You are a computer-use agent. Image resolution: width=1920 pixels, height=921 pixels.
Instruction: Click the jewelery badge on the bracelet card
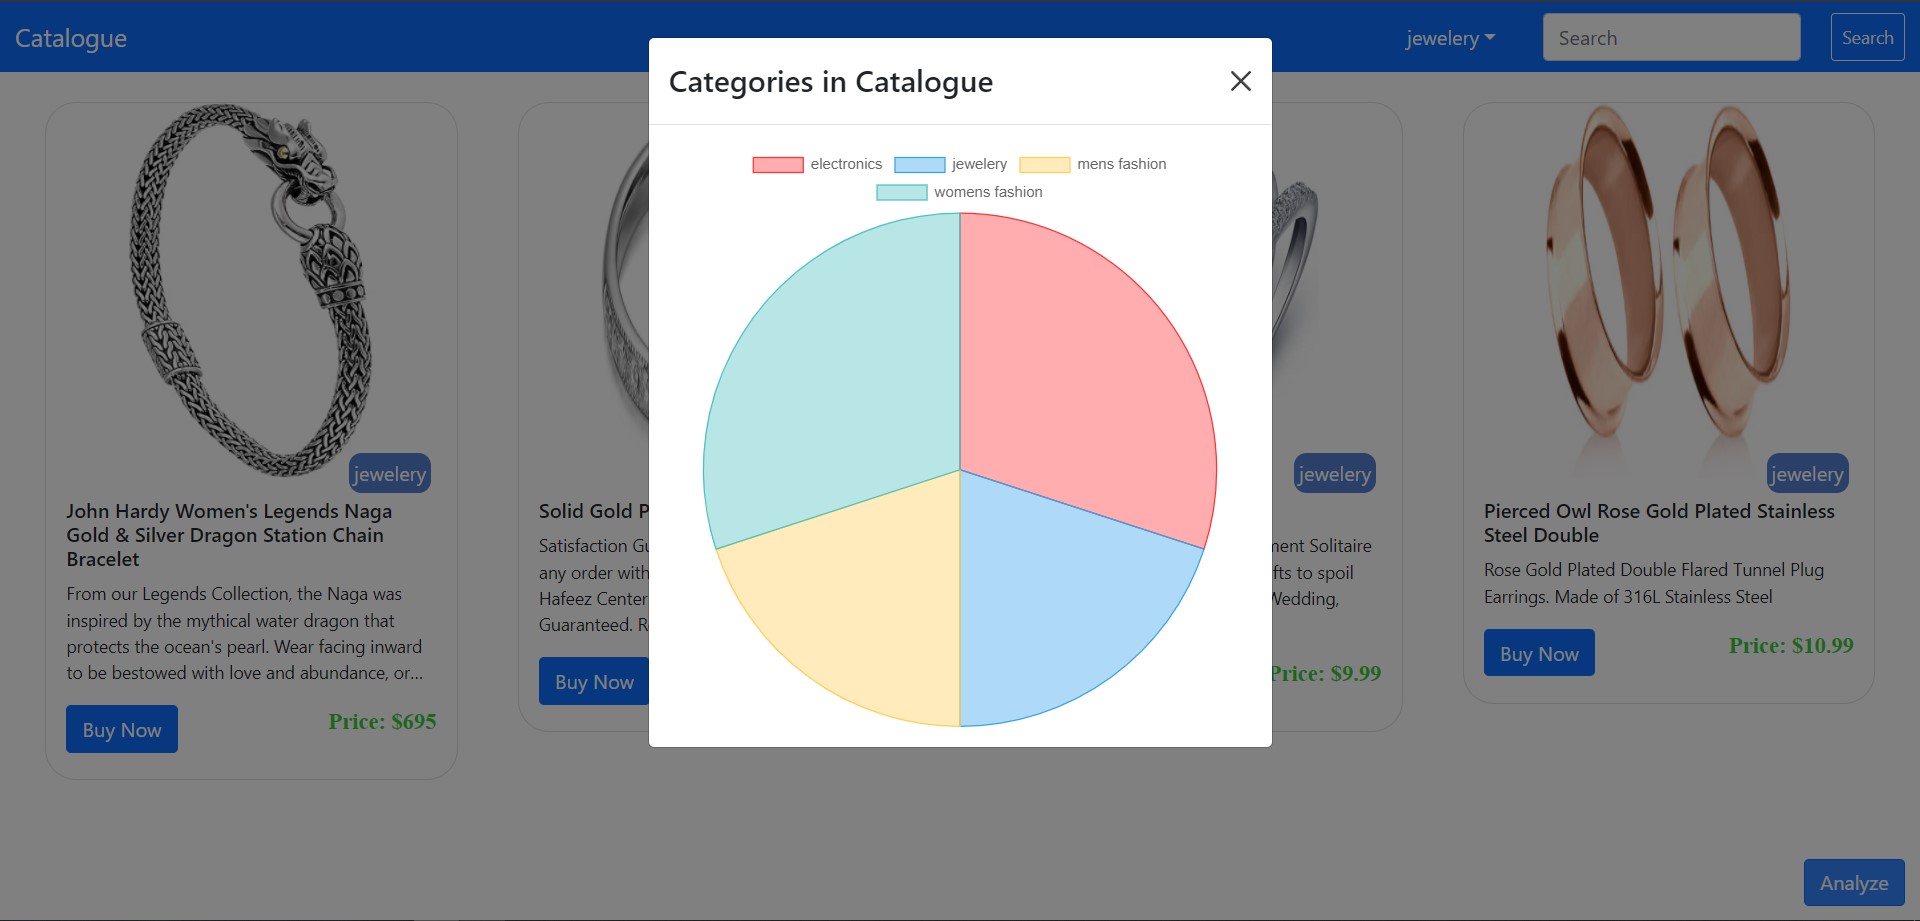[389, 473]
